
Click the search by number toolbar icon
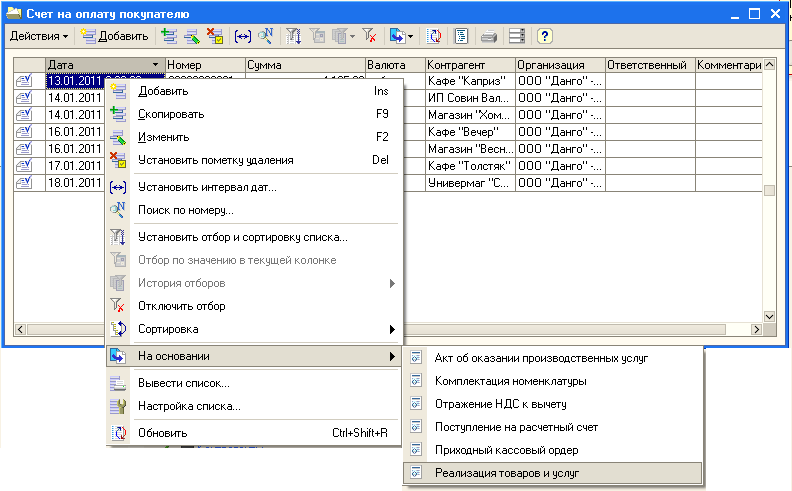tap(266, 36)
